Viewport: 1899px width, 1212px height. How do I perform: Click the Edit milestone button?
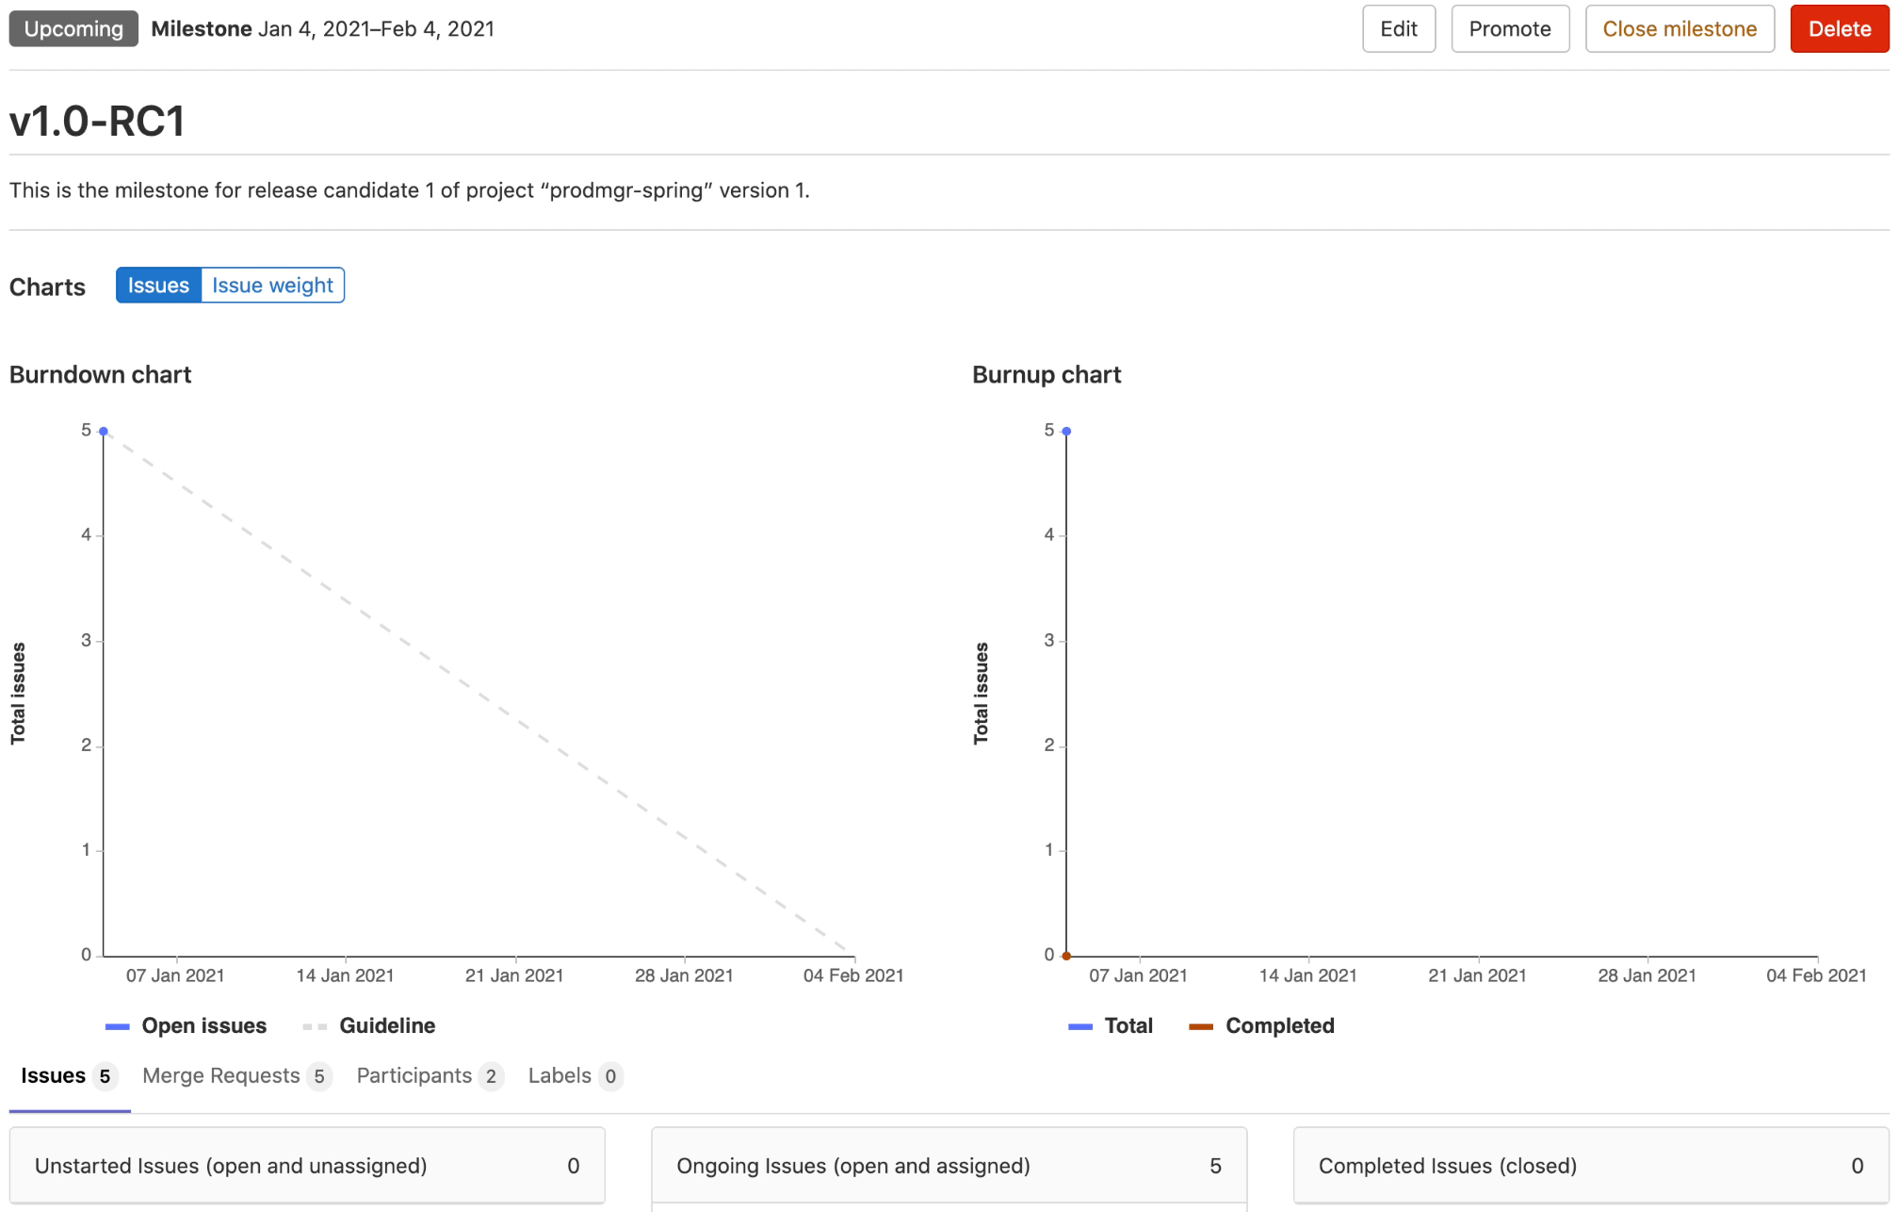tap(1398, 28)
